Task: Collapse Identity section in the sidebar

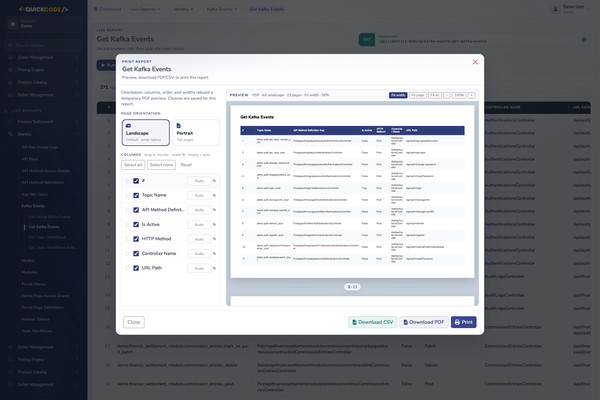Action: (43, 134)
